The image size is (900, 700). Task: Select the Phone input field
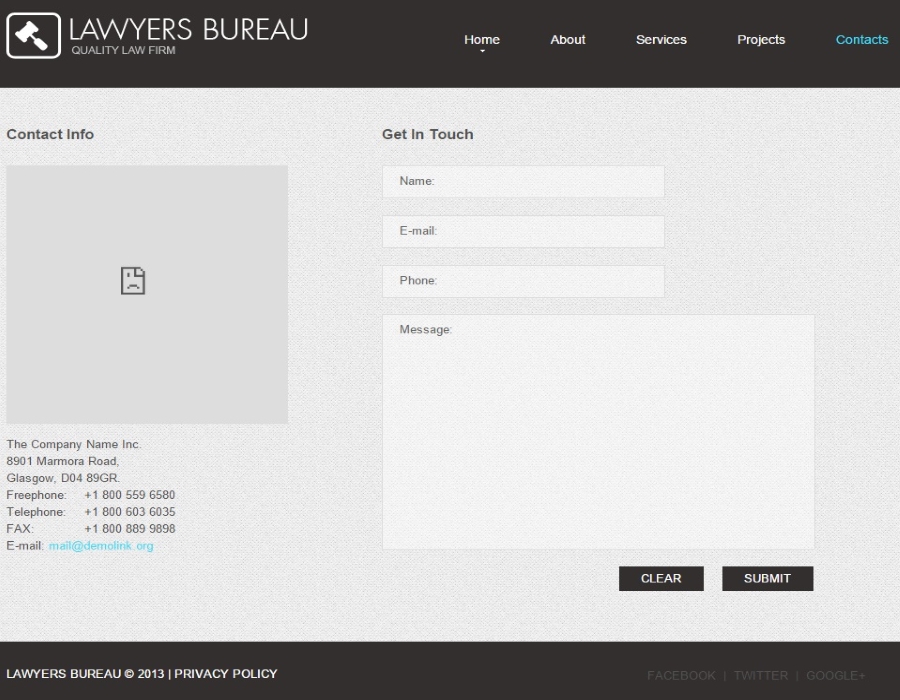click(x=523, y=281)
